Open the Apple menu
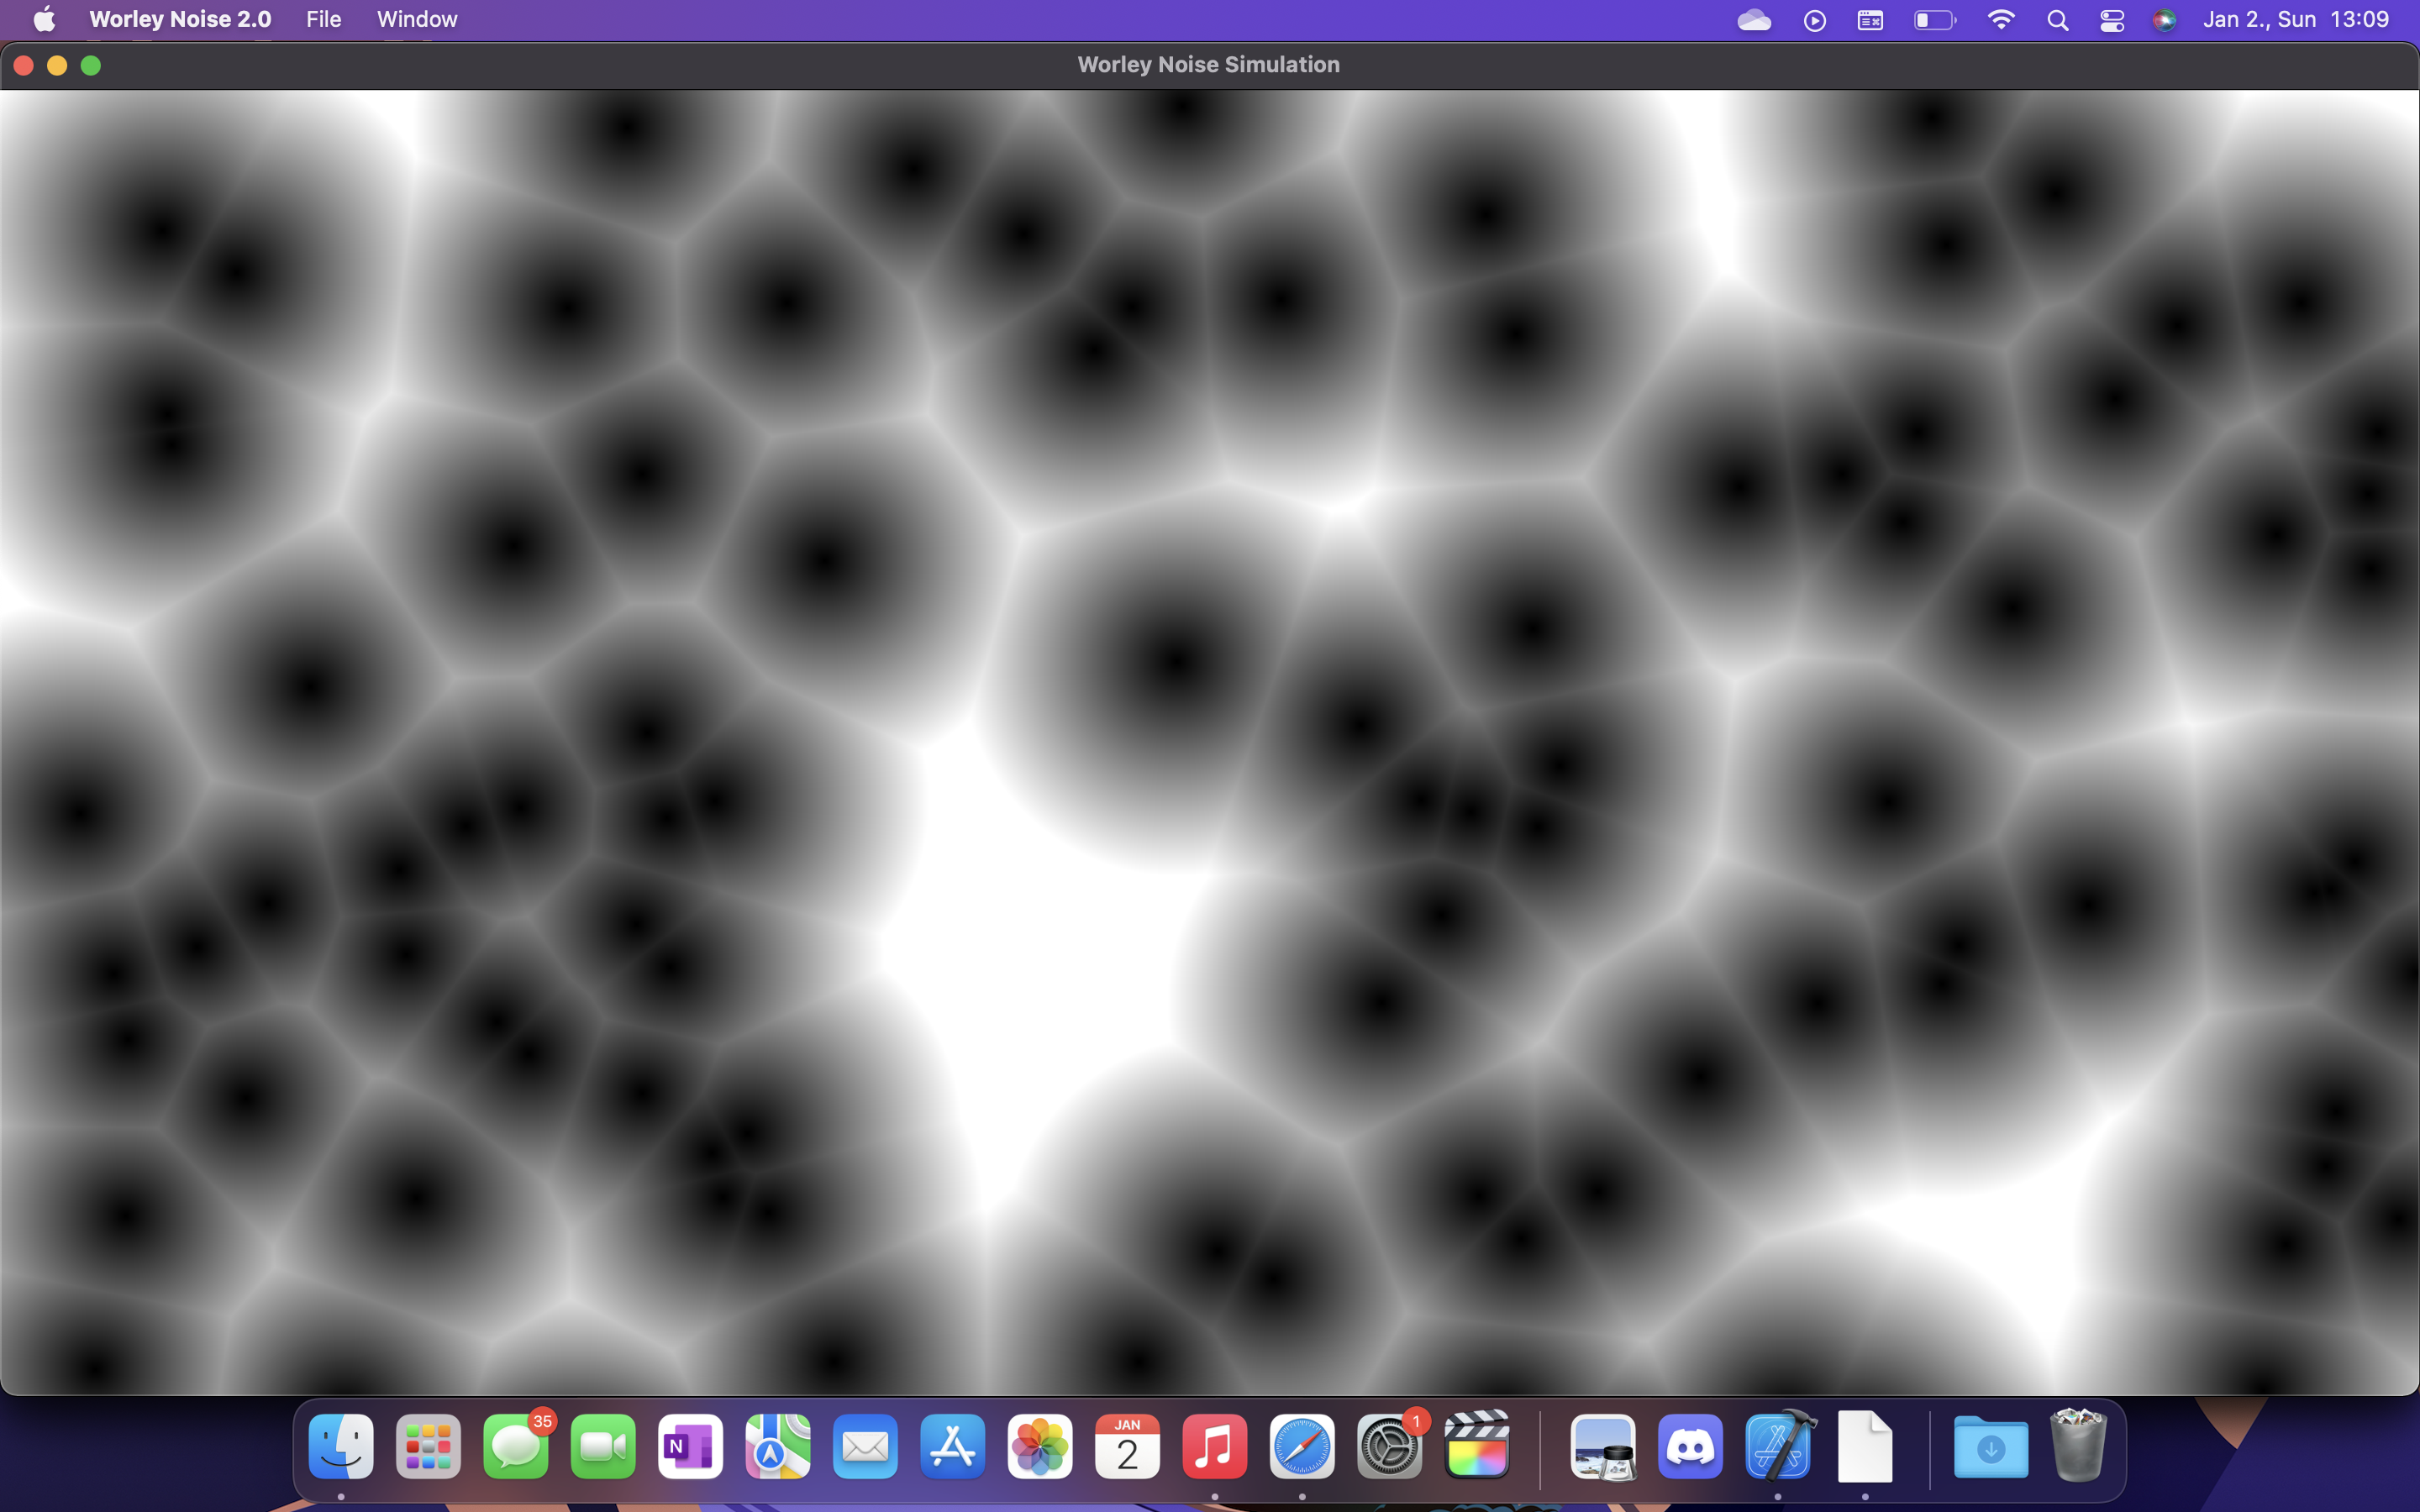2420x1512 pixels. pyautogui.click(x=44, y=19)
